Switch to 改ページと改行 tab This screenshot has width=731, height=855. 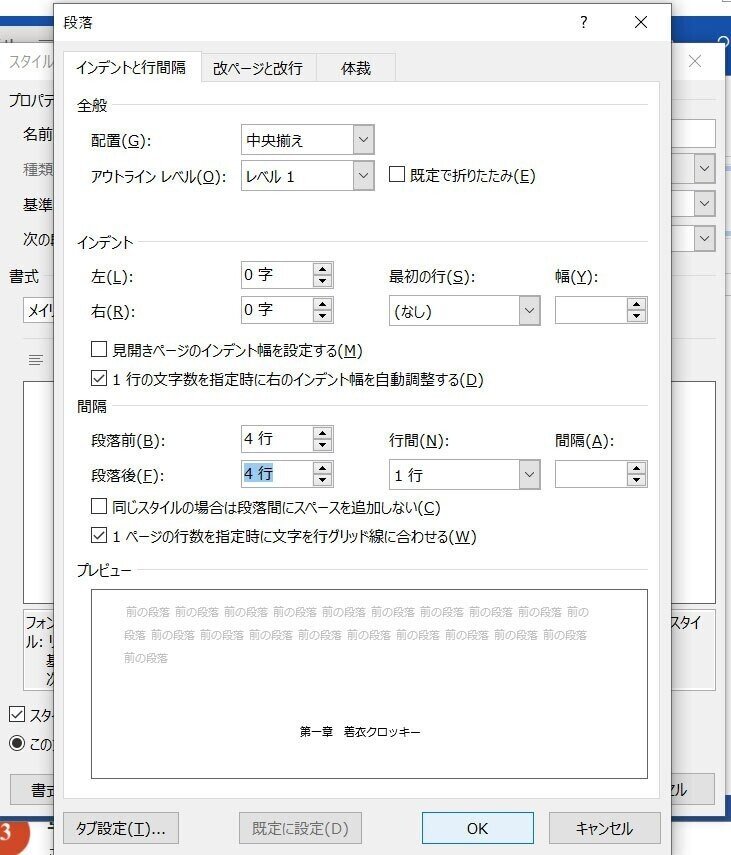tap(258, 68)
